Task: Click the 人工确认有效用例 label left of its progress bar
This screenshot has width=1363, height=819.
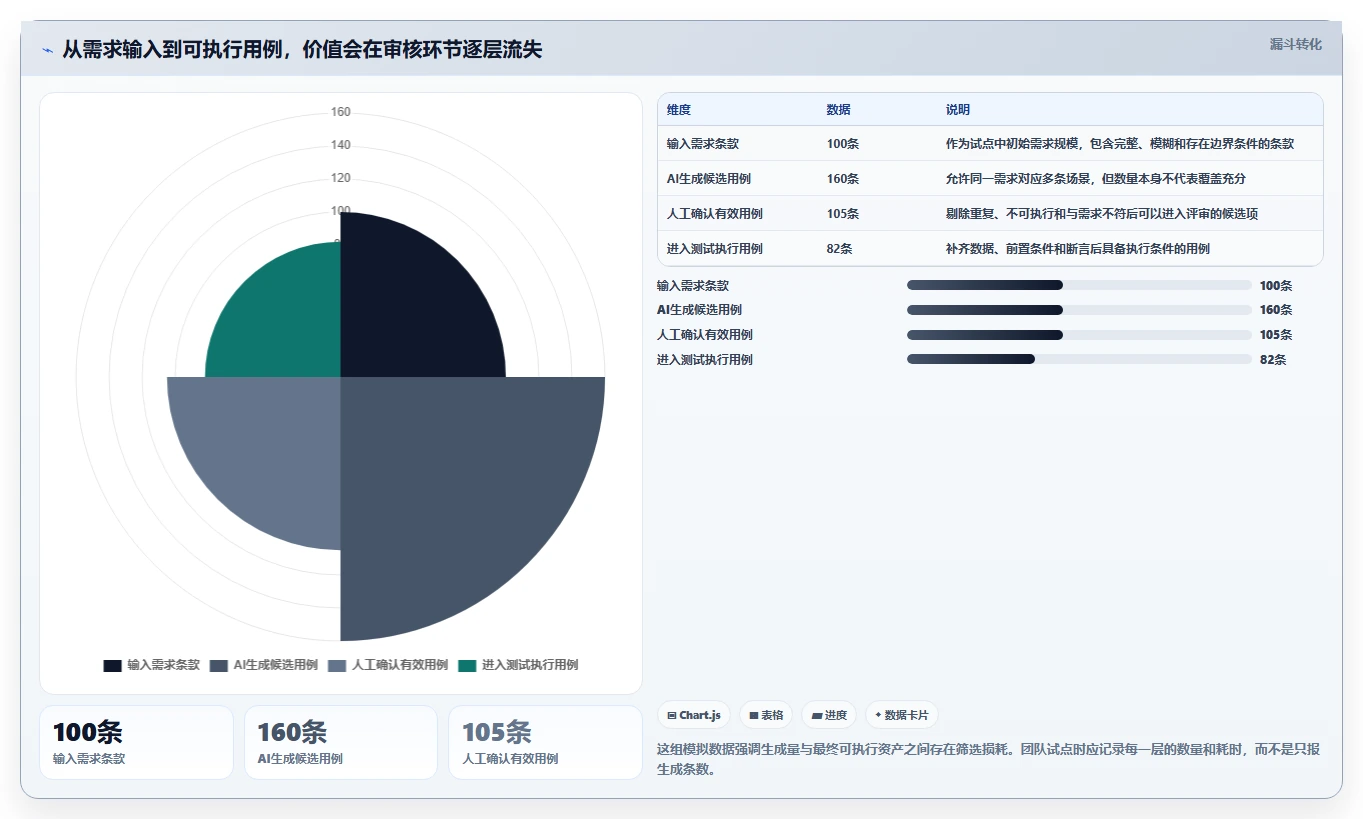Action: tap(705, 335)
